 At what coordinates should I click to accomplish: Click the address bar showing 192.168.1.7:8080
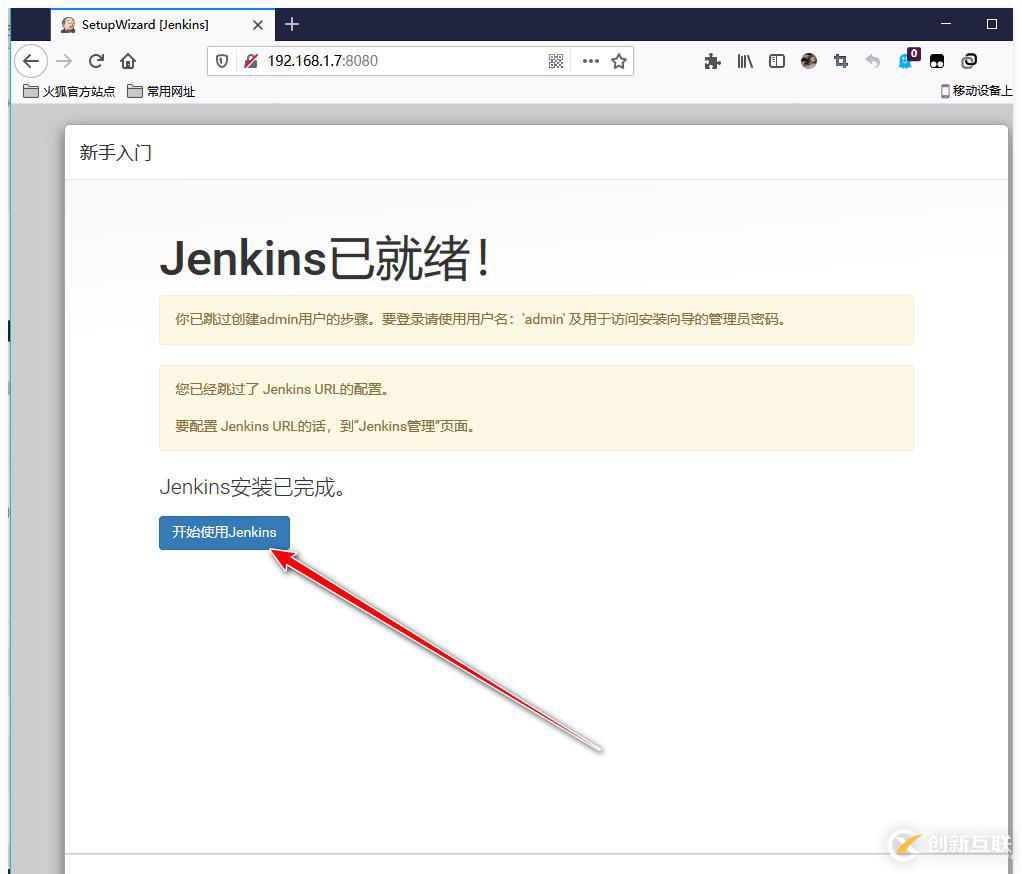click(400, 61)
